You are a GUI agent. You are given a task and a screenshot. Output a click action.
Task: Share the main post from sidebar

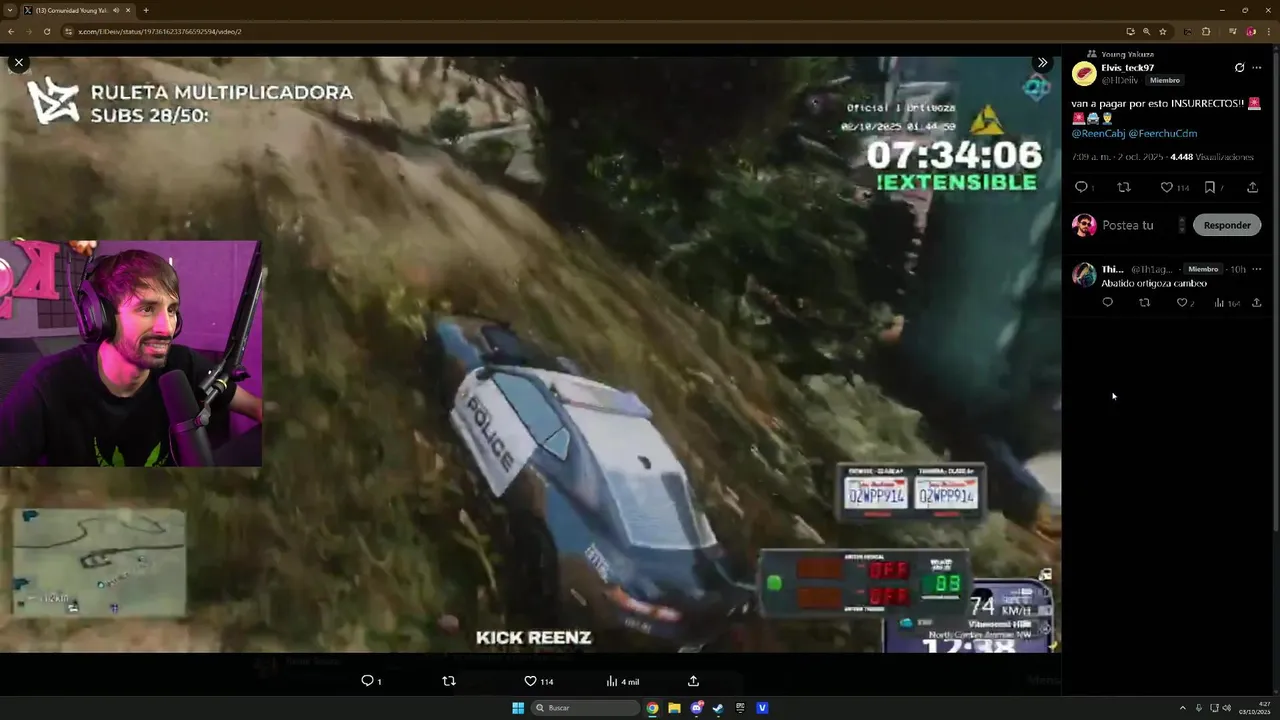(x=1252, y=187)
